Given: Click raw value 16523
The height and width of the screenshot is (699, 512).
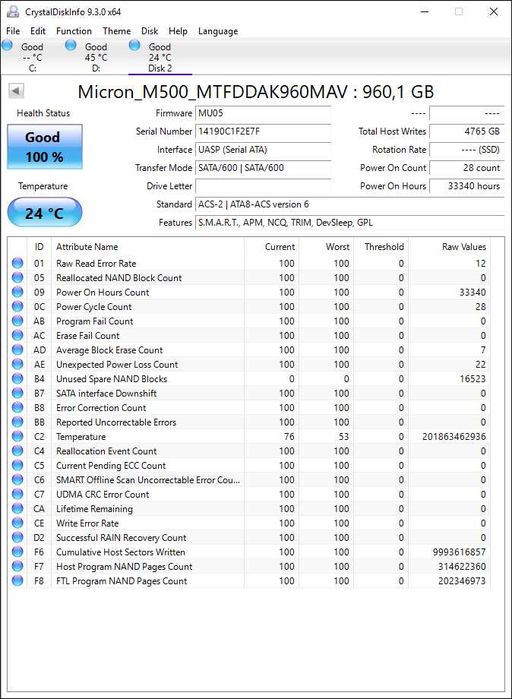Looking at the screenshot, I should pos(473,379).
